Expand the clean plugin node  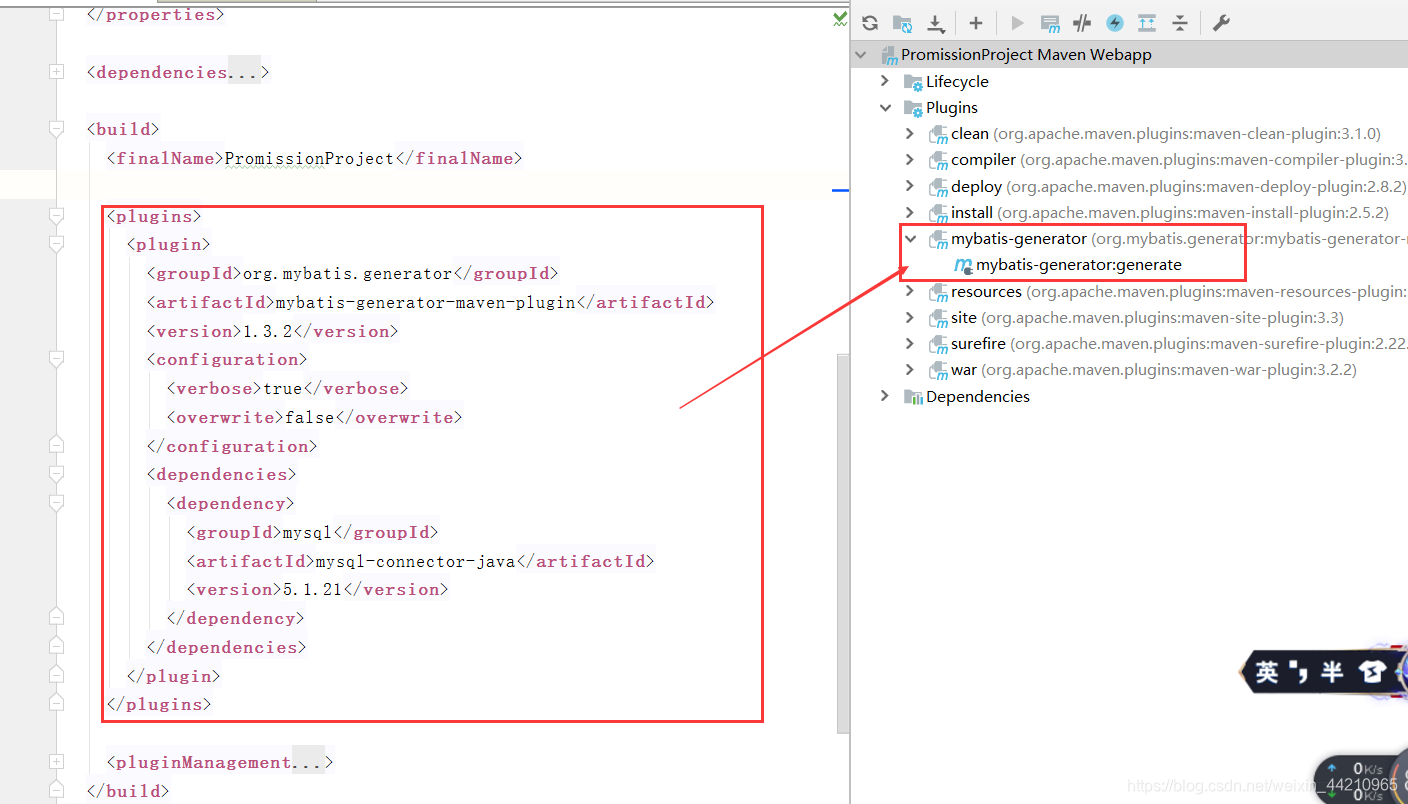tap(909, 133)
